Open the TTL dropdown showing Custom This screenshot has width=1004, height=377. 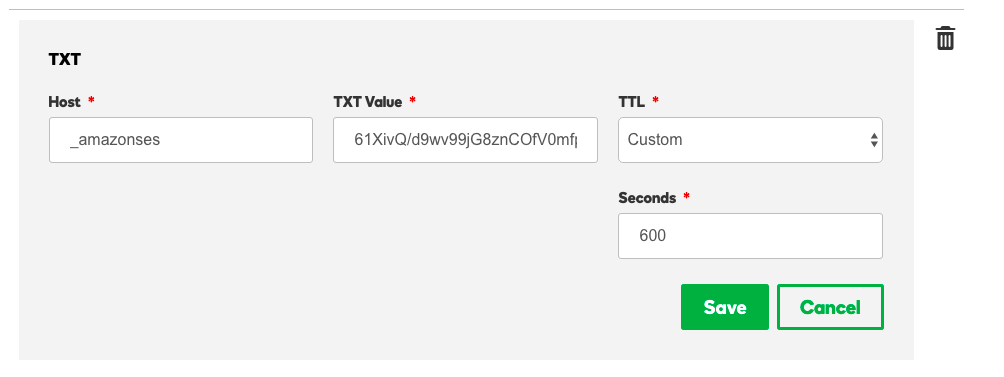(750, 140)
